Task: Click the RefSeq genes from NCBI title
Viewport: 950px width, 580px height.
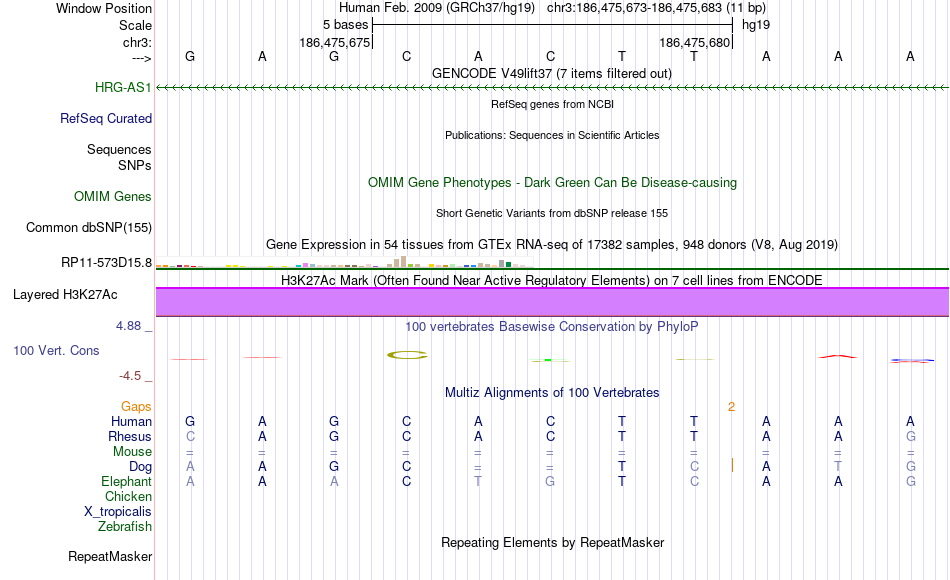Action: 552,104
